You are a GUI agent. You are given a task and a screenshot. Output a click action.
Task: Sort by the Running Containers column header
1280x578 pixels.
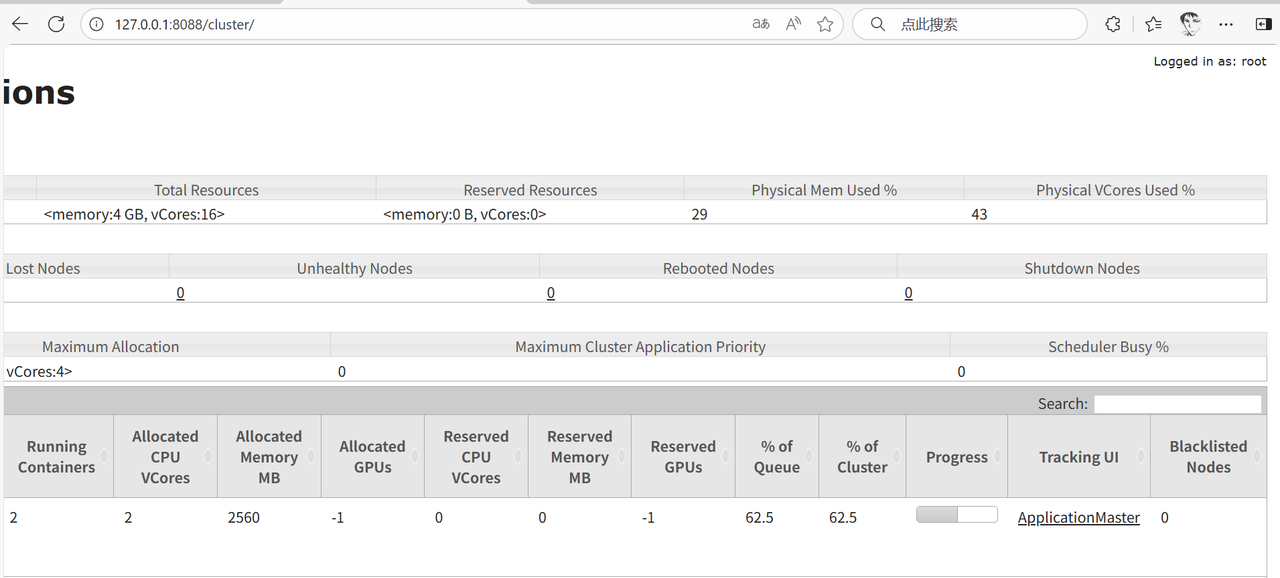point(56,456)
